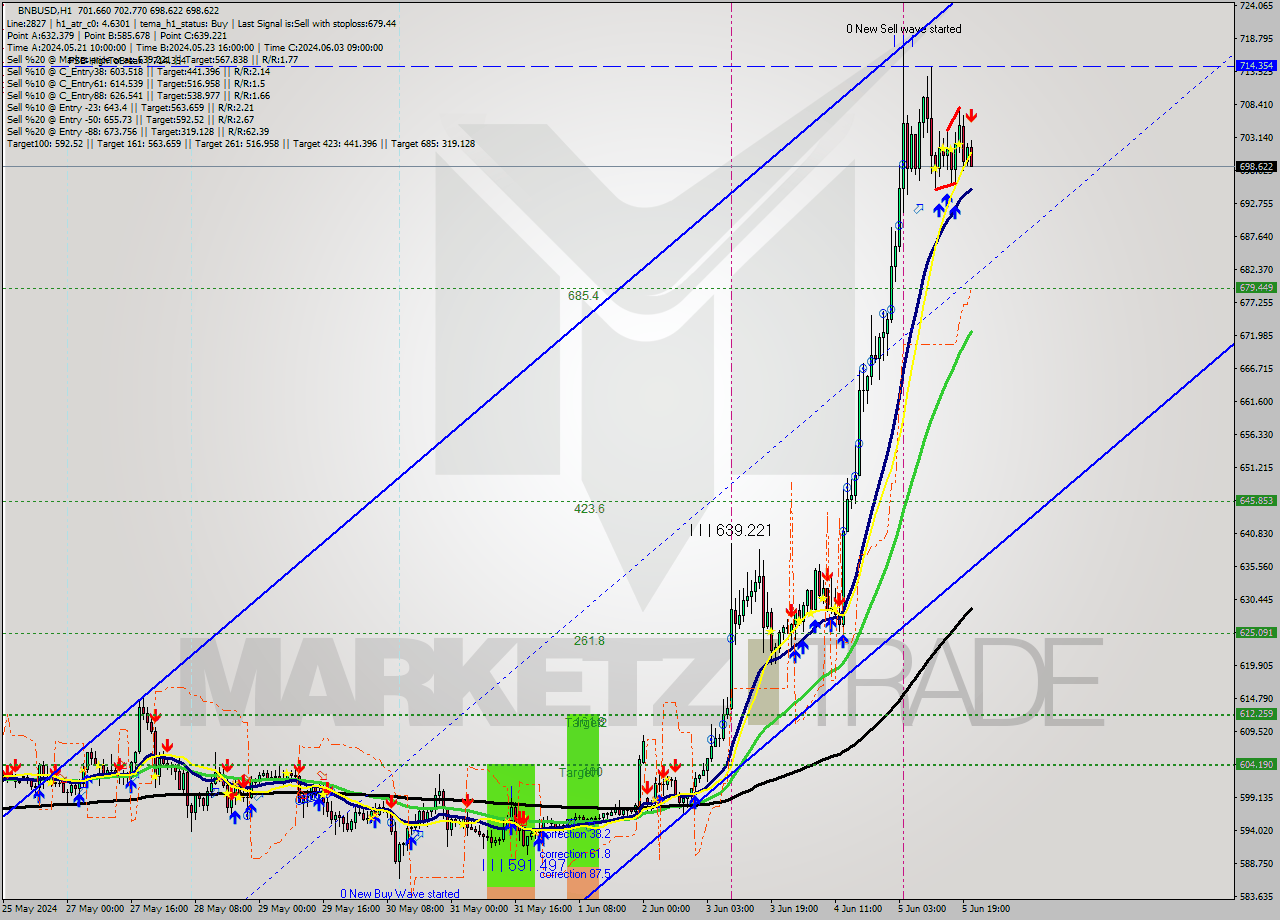Click the '5 Jun 19:00' time axis label
1280x920 pixels.
(x=986, y=909)
